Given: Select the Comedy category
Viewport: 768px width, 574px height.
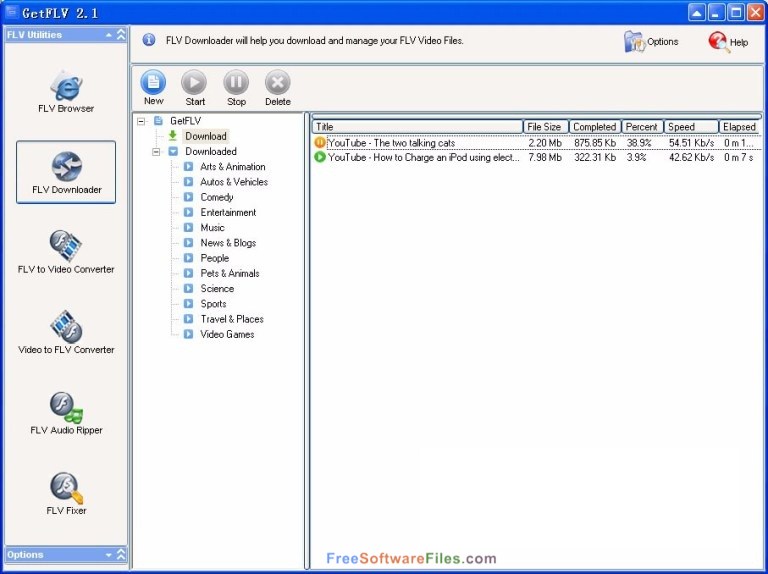Looking at the screenshot, I should pos(217,197).
